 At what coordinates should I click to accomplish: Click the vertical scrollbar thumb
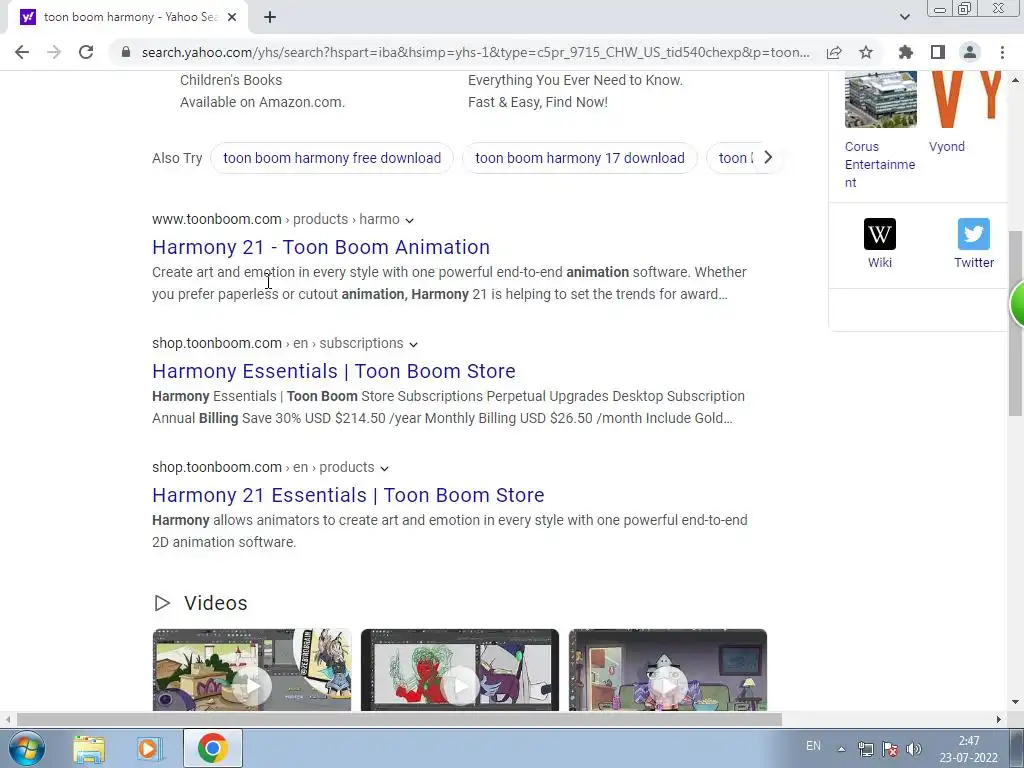1015,323
